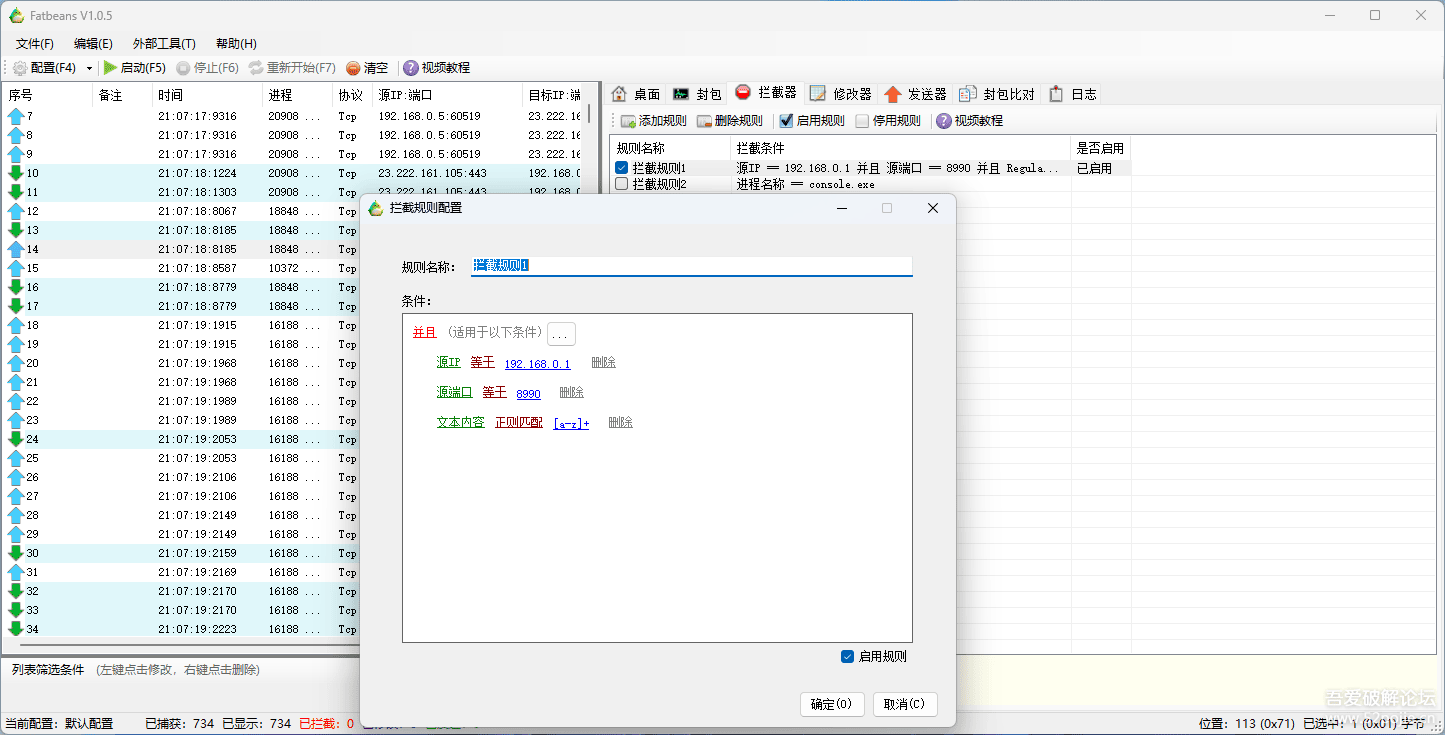This screenshot has height=735, width=1445.
Task: Click inside the 规则名称 input field
Action: click(x=690, y=266)
